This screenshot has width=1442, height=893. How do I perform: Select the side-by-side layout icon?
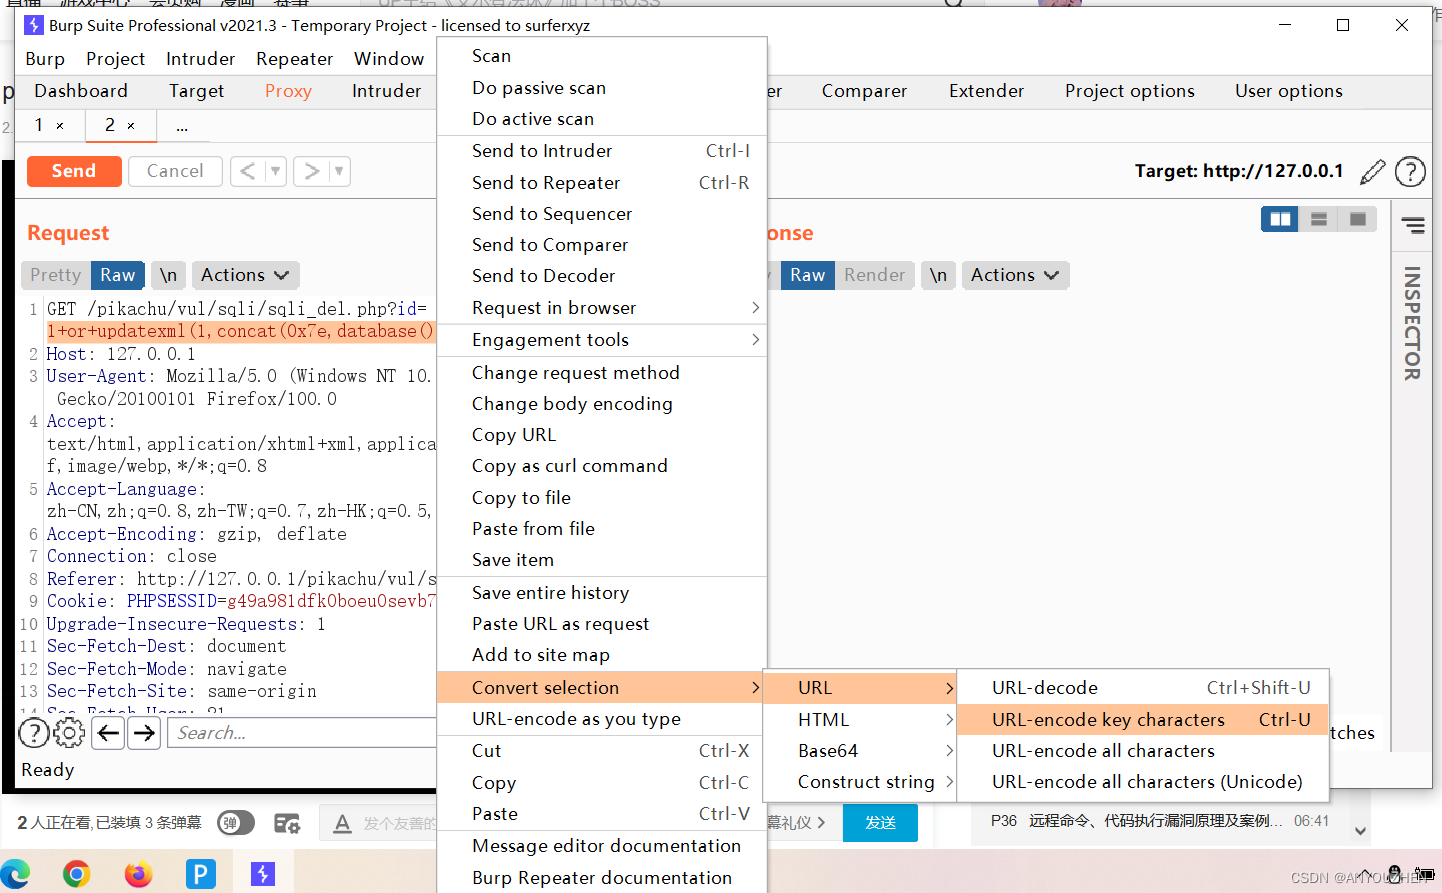coord(1280,219)
